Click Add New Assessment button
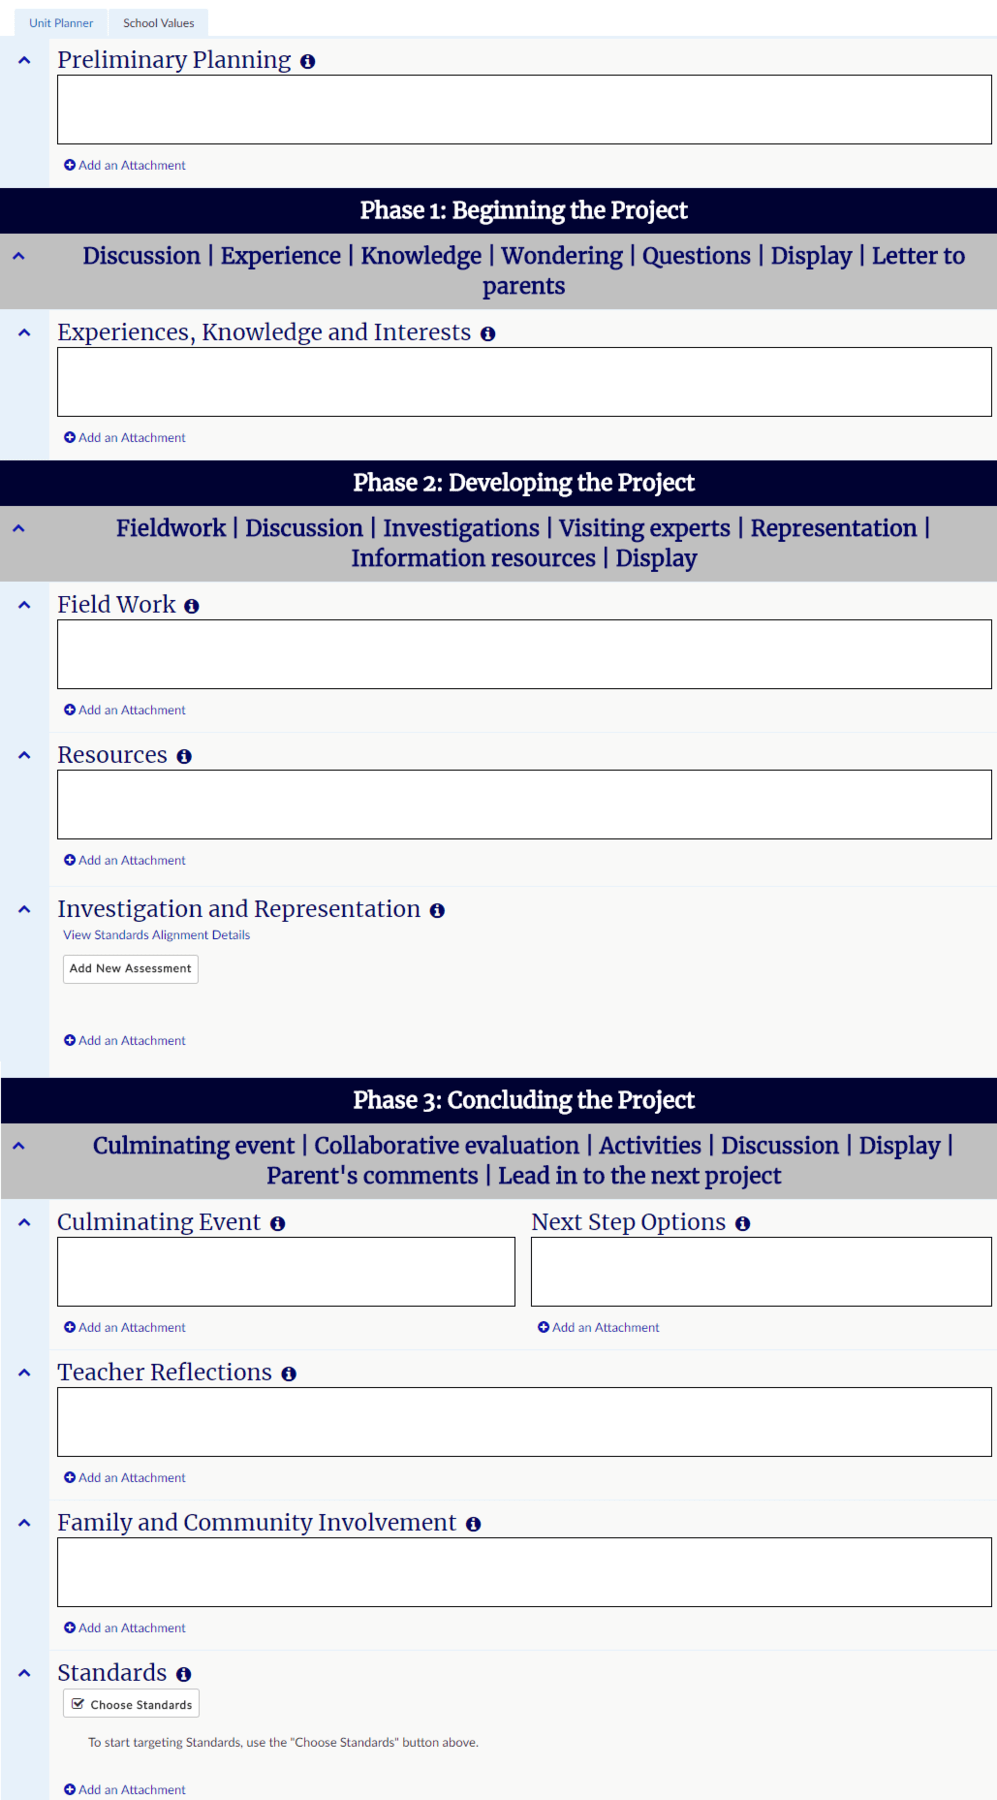The image size is (997, 1800). point(130,969)
